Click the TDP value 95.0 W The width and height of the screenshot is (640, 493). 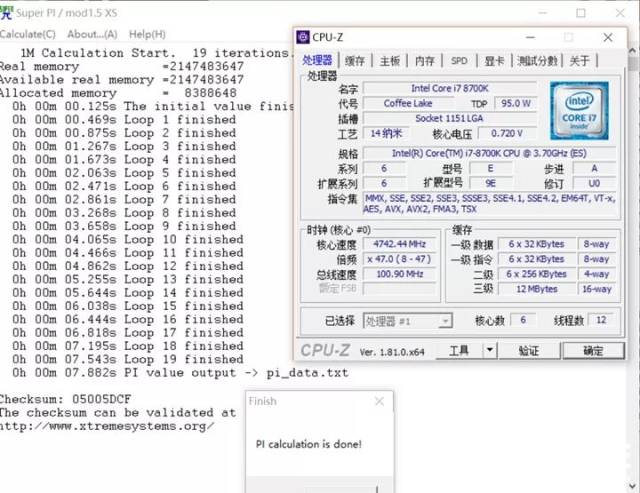516,103
